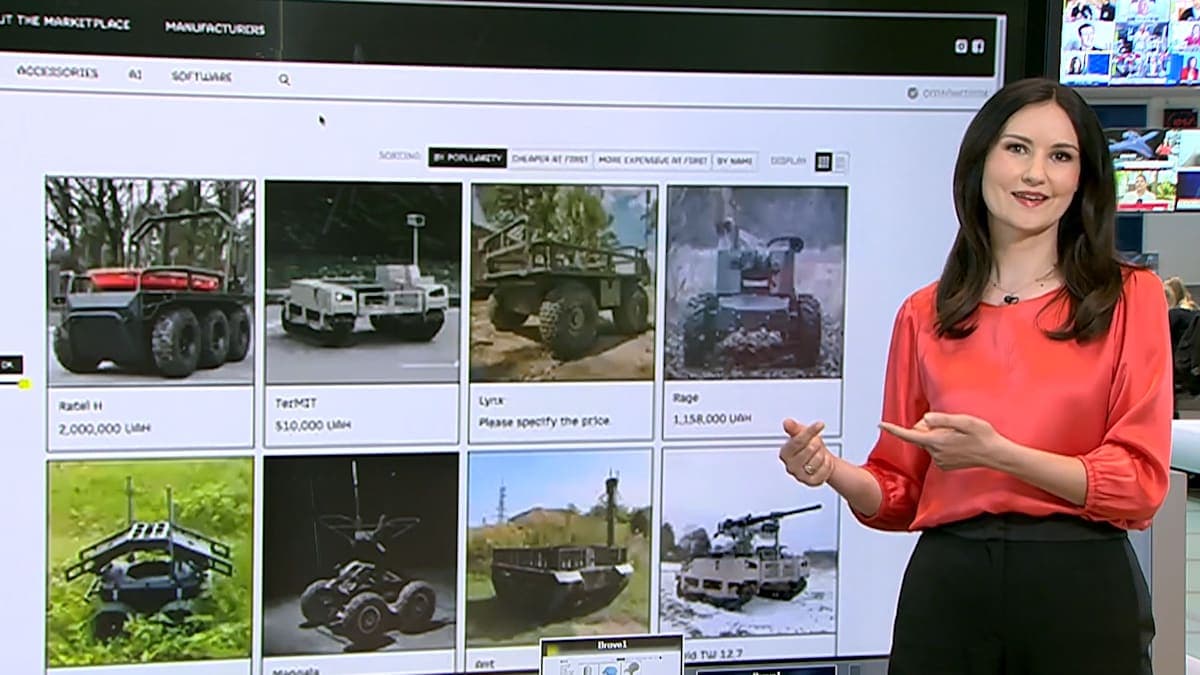This screenshot has height=675, width=1200.
Task: Click the Lynx product name
Action: pyautogui.click(x=491, y=401)
